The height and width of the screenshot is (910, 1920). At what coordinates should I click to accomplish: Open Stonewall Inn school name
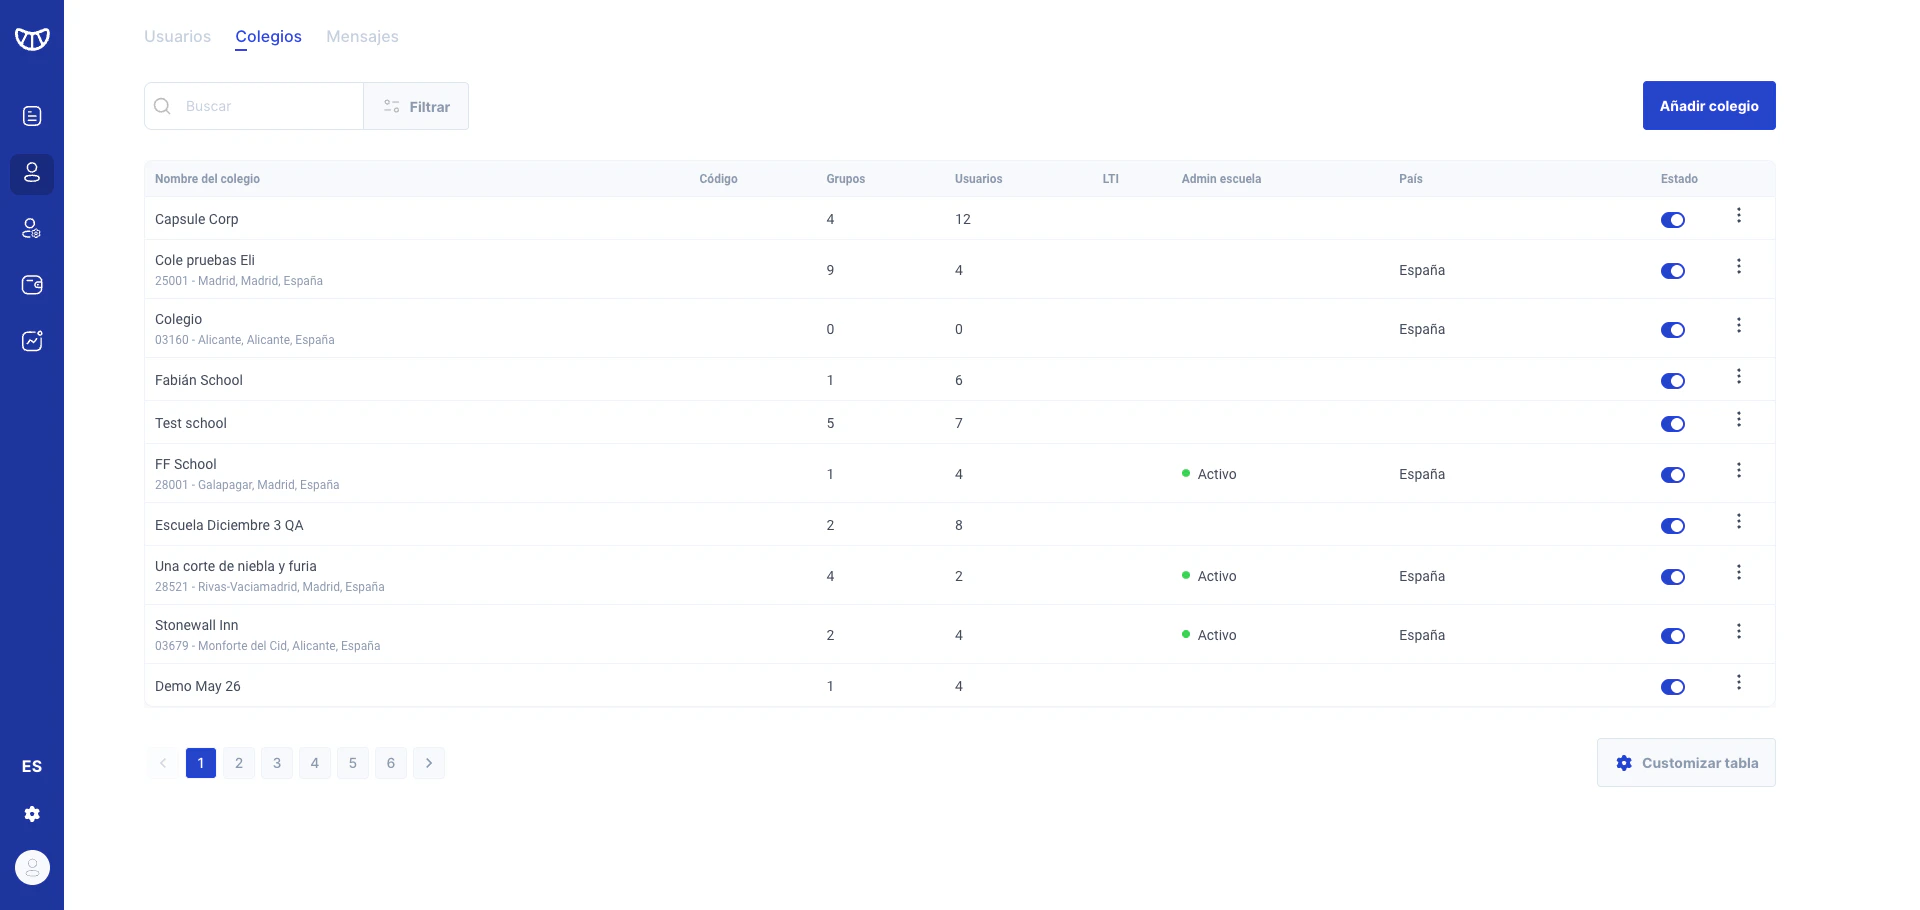click(196, 625)
